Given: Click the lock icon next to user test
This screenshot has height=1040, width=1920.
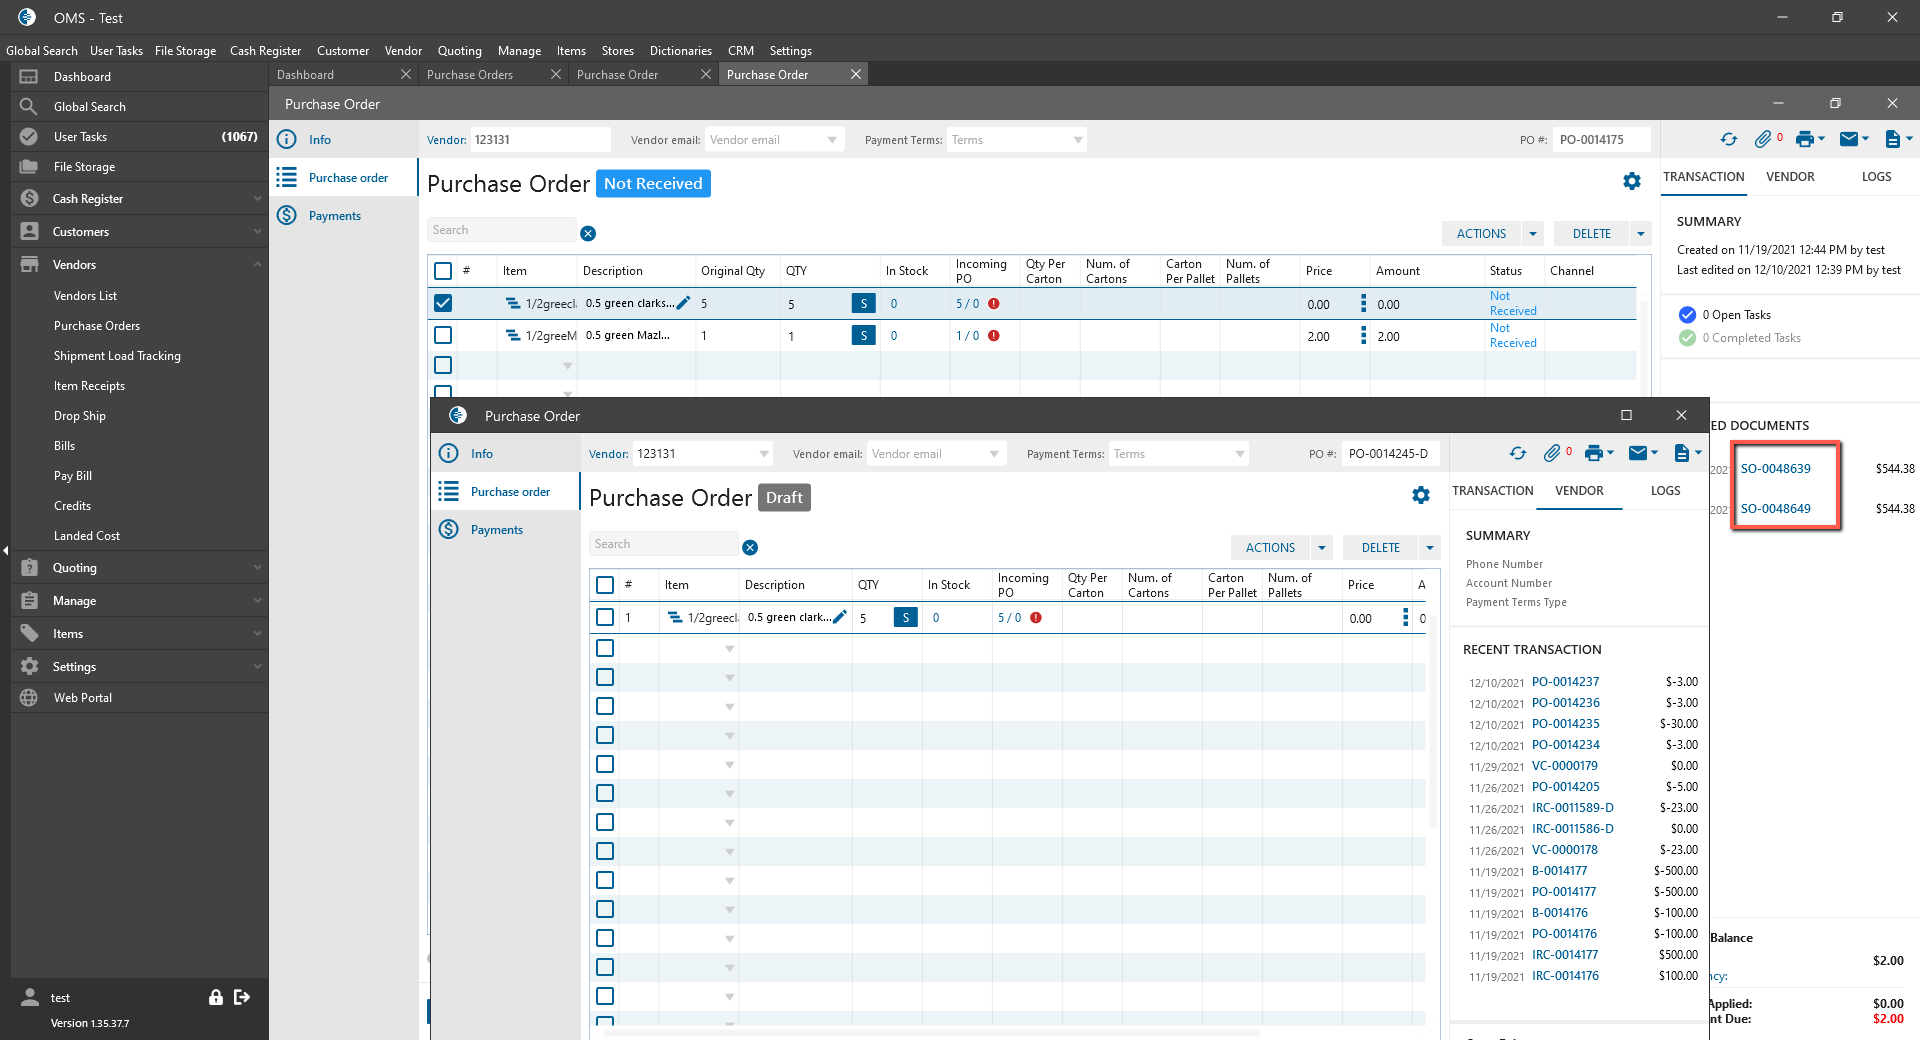Looking at the screenshot, I should 215,997.
